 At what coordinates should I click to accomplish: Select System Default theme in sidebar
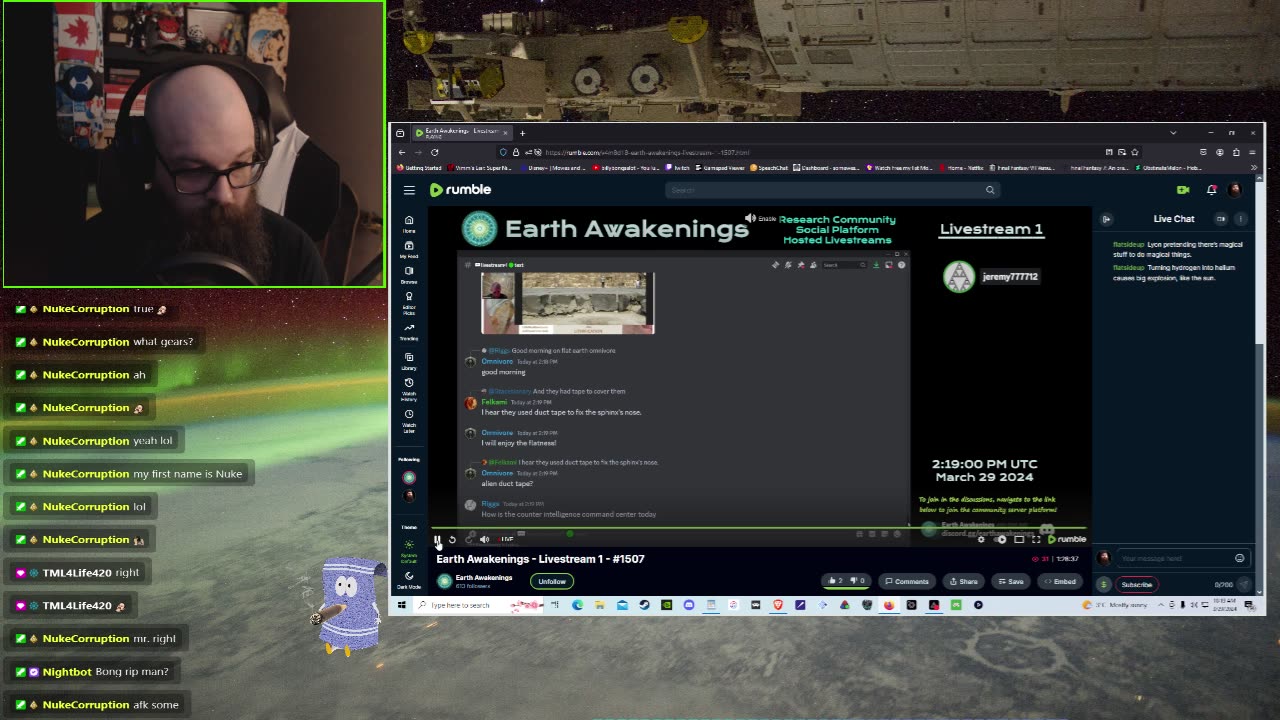[x=409, y=551]
